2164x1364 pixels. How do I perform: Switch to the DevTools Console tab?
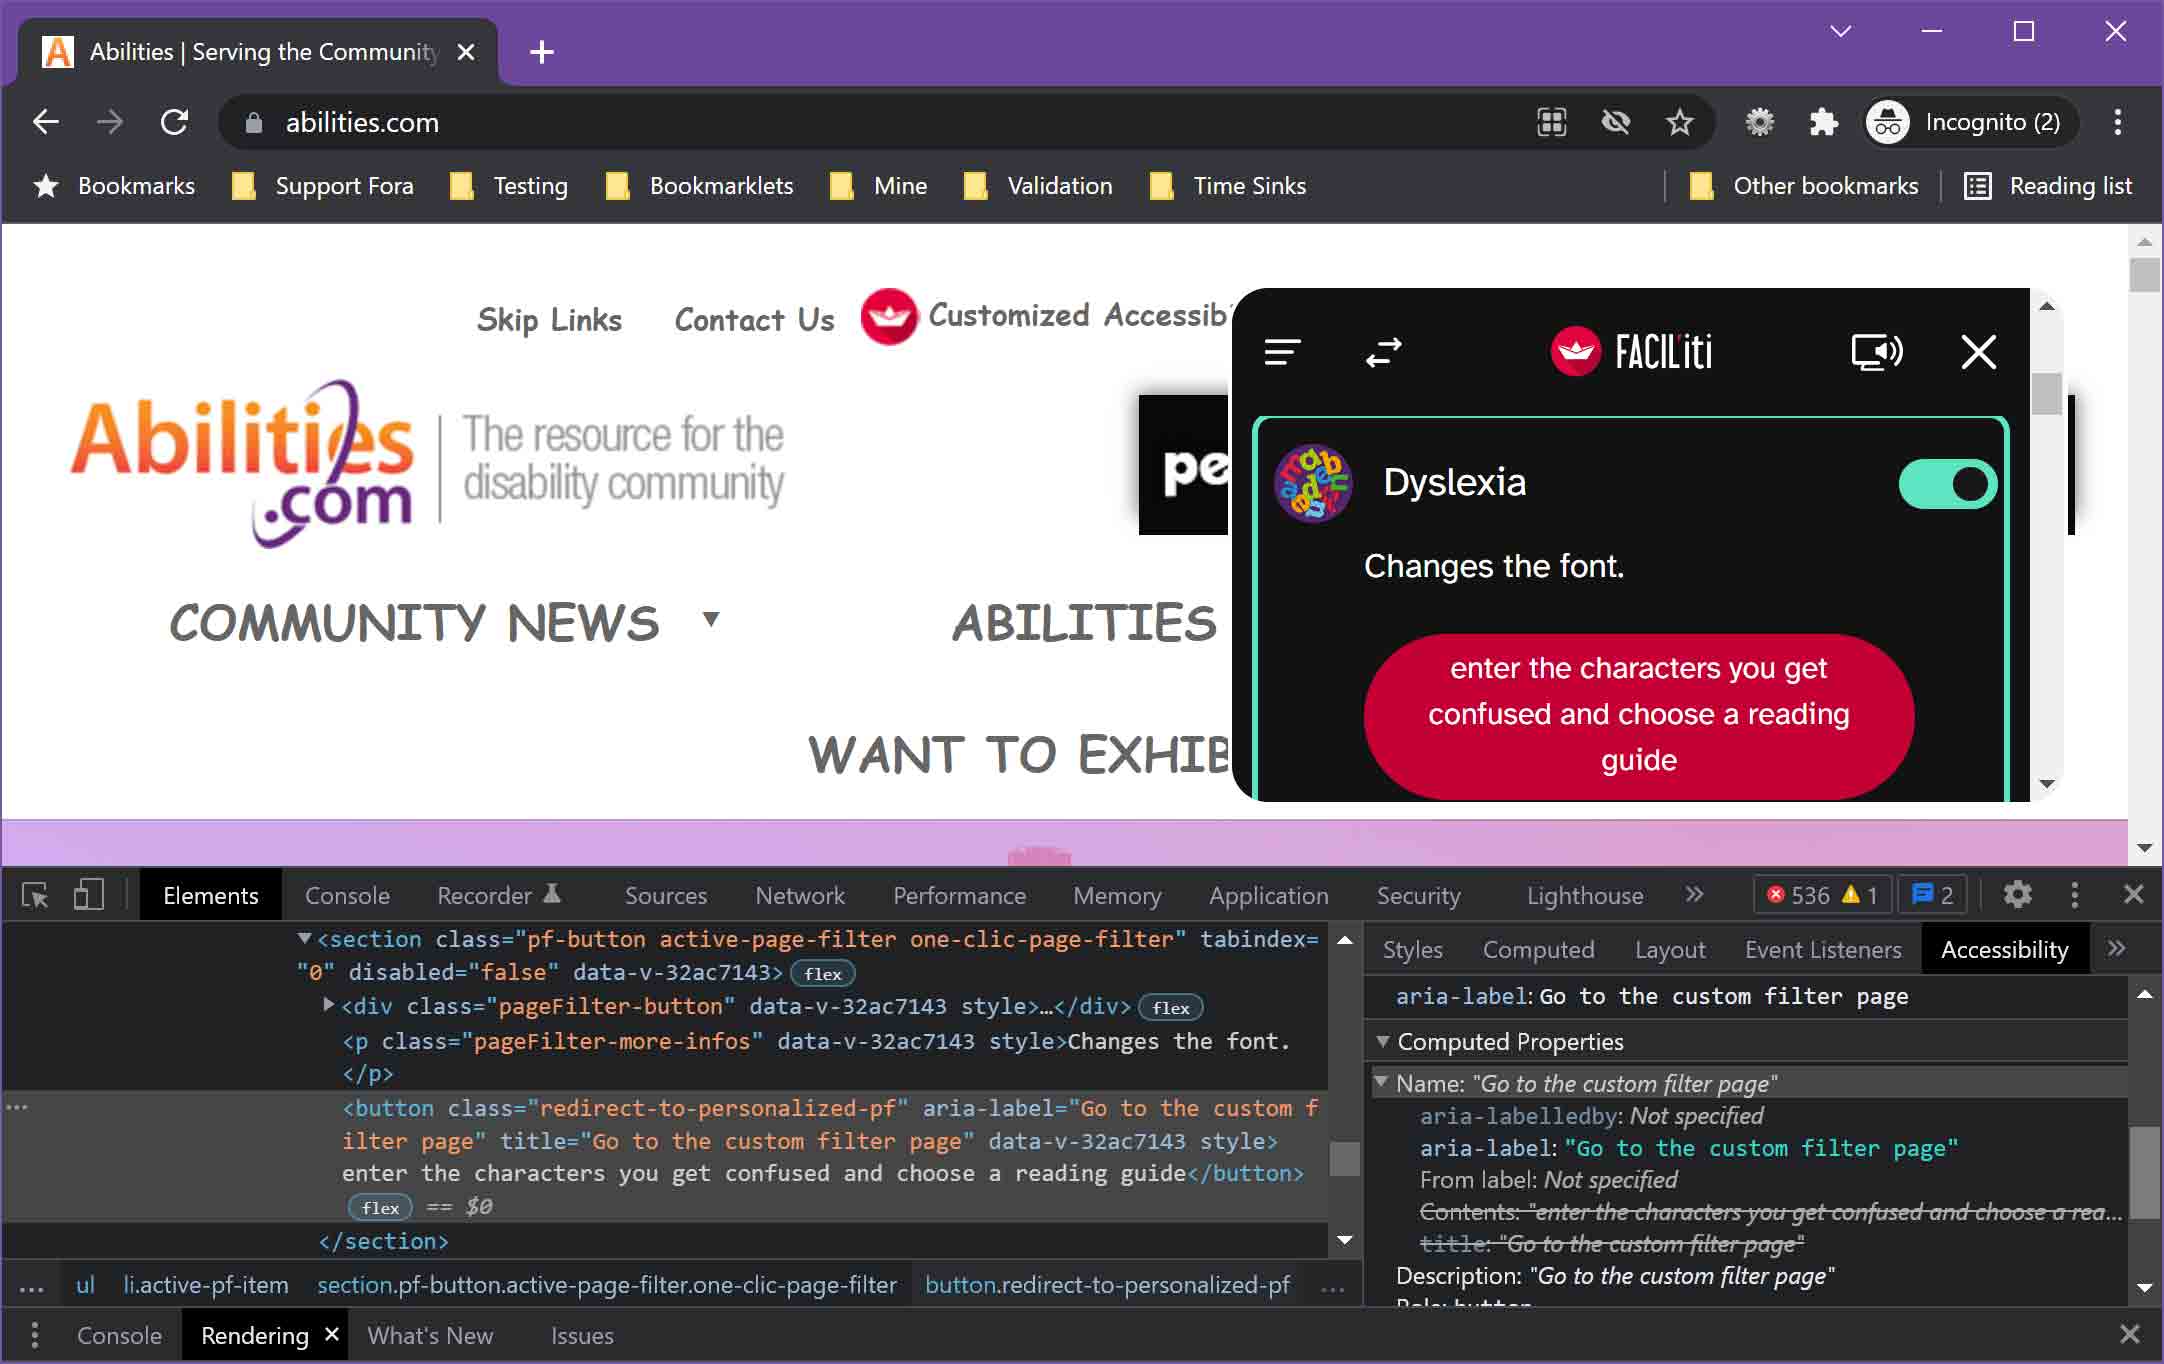(x=347, y=896)
